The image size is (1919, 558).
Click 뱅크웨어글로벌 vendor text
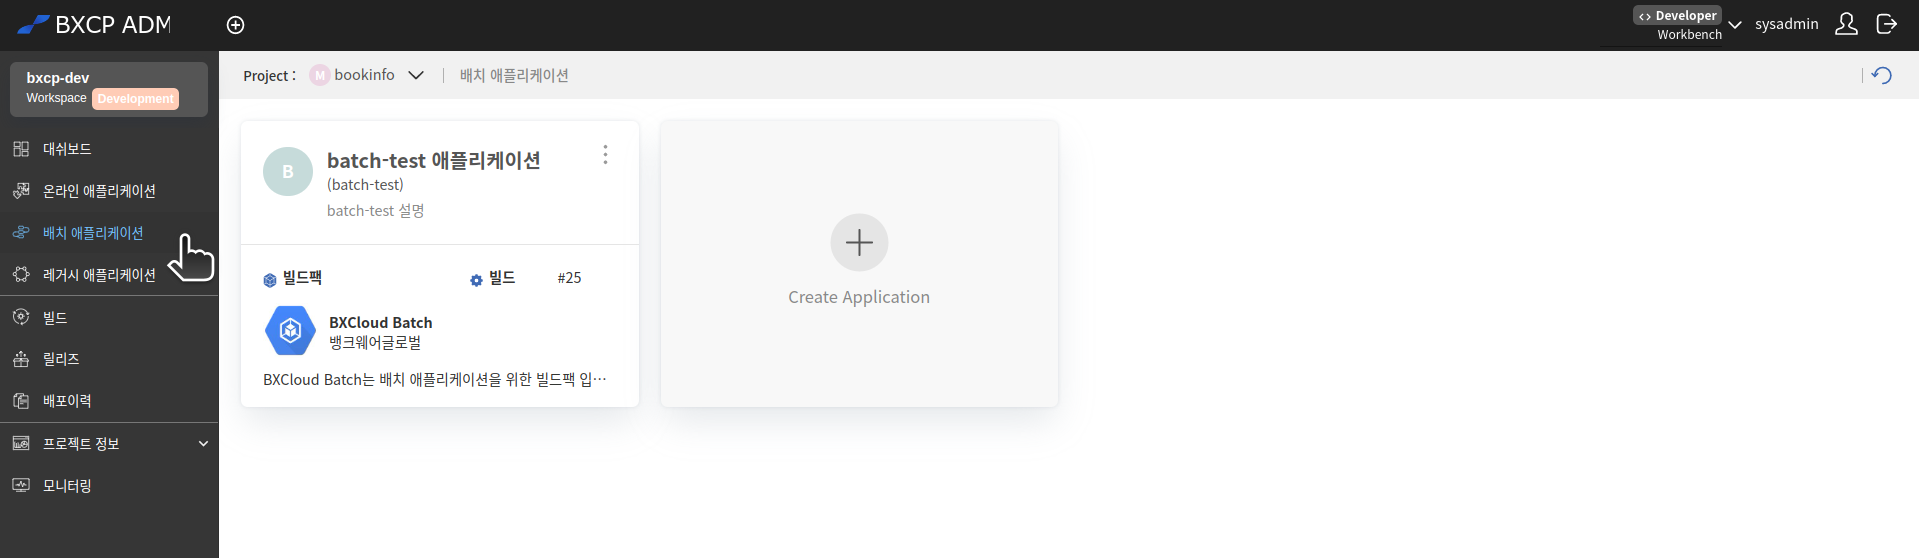coord(375,342)
